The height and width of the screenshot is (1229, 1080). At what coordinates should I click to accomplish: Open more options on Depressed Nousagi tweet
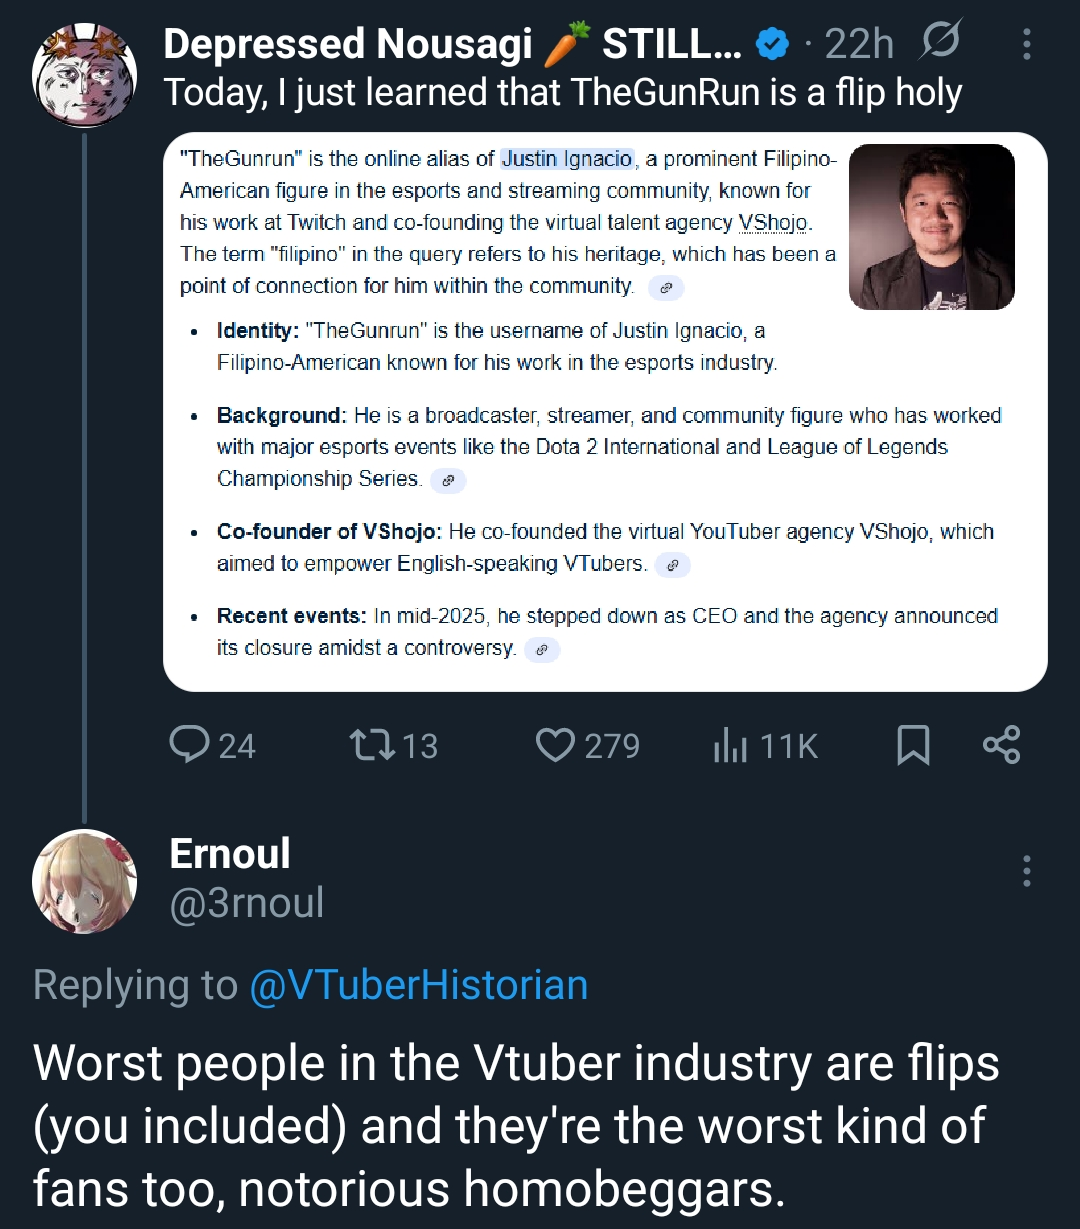[1026, 45]
